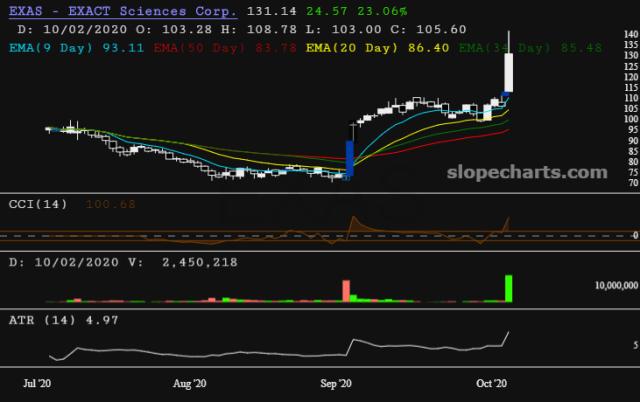Click the Sep '20 date axis label
Image resolution: width=640 pixels, height=402 pixels.
tap(340, 383)
